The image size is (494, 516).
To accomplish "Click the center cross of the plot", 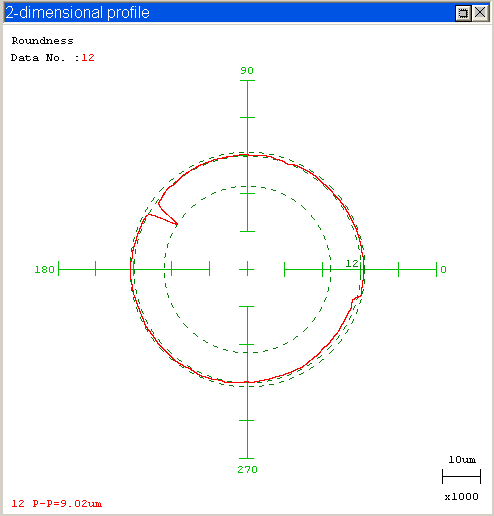I will 247,269.
